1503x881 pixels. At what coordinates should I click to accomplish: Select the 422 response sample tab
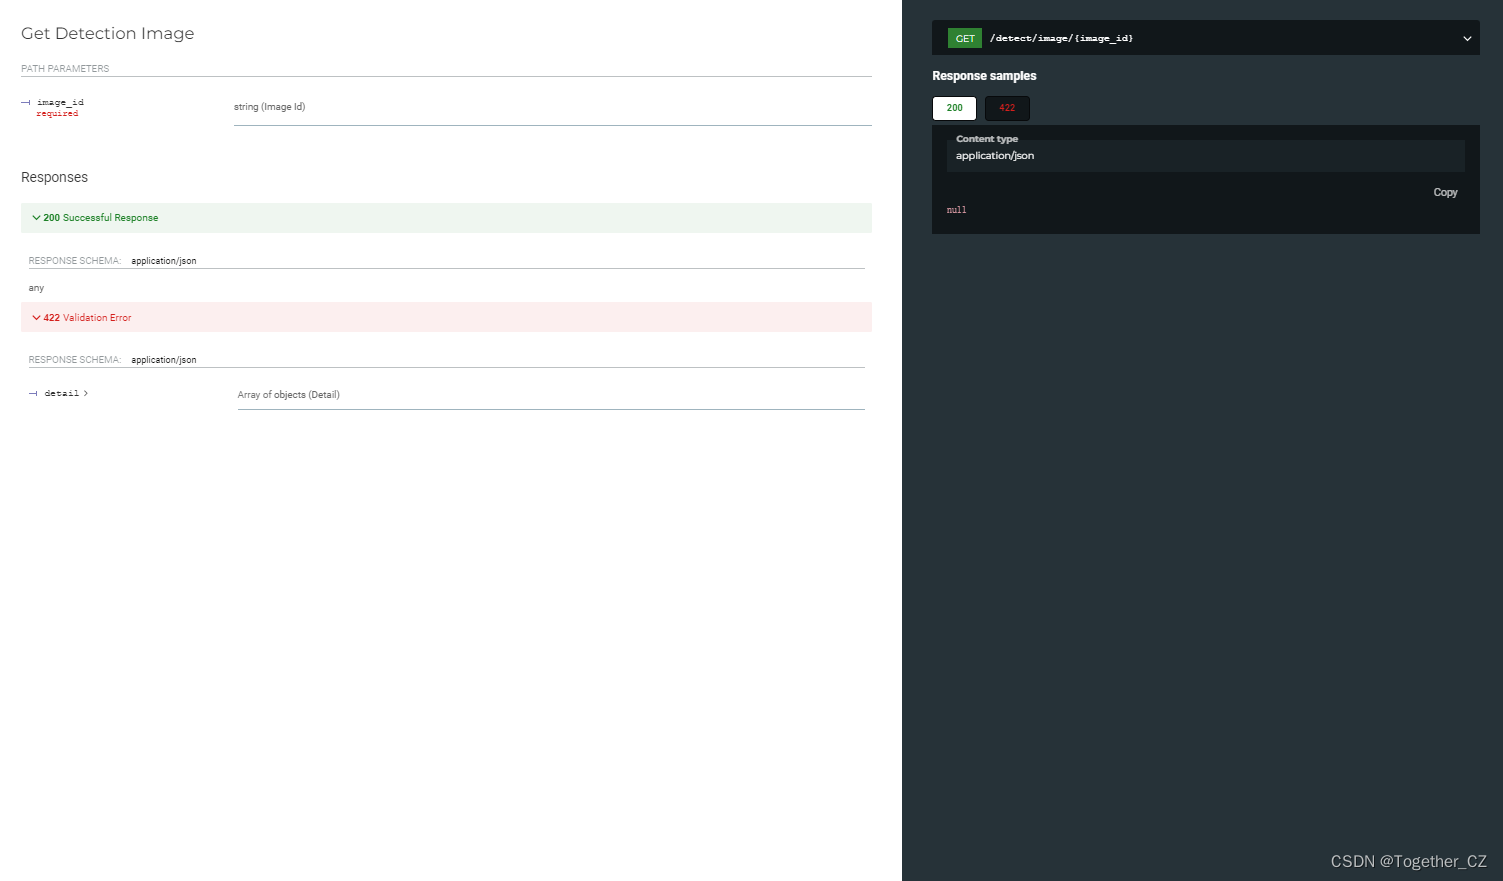[x=1007, y=108]
